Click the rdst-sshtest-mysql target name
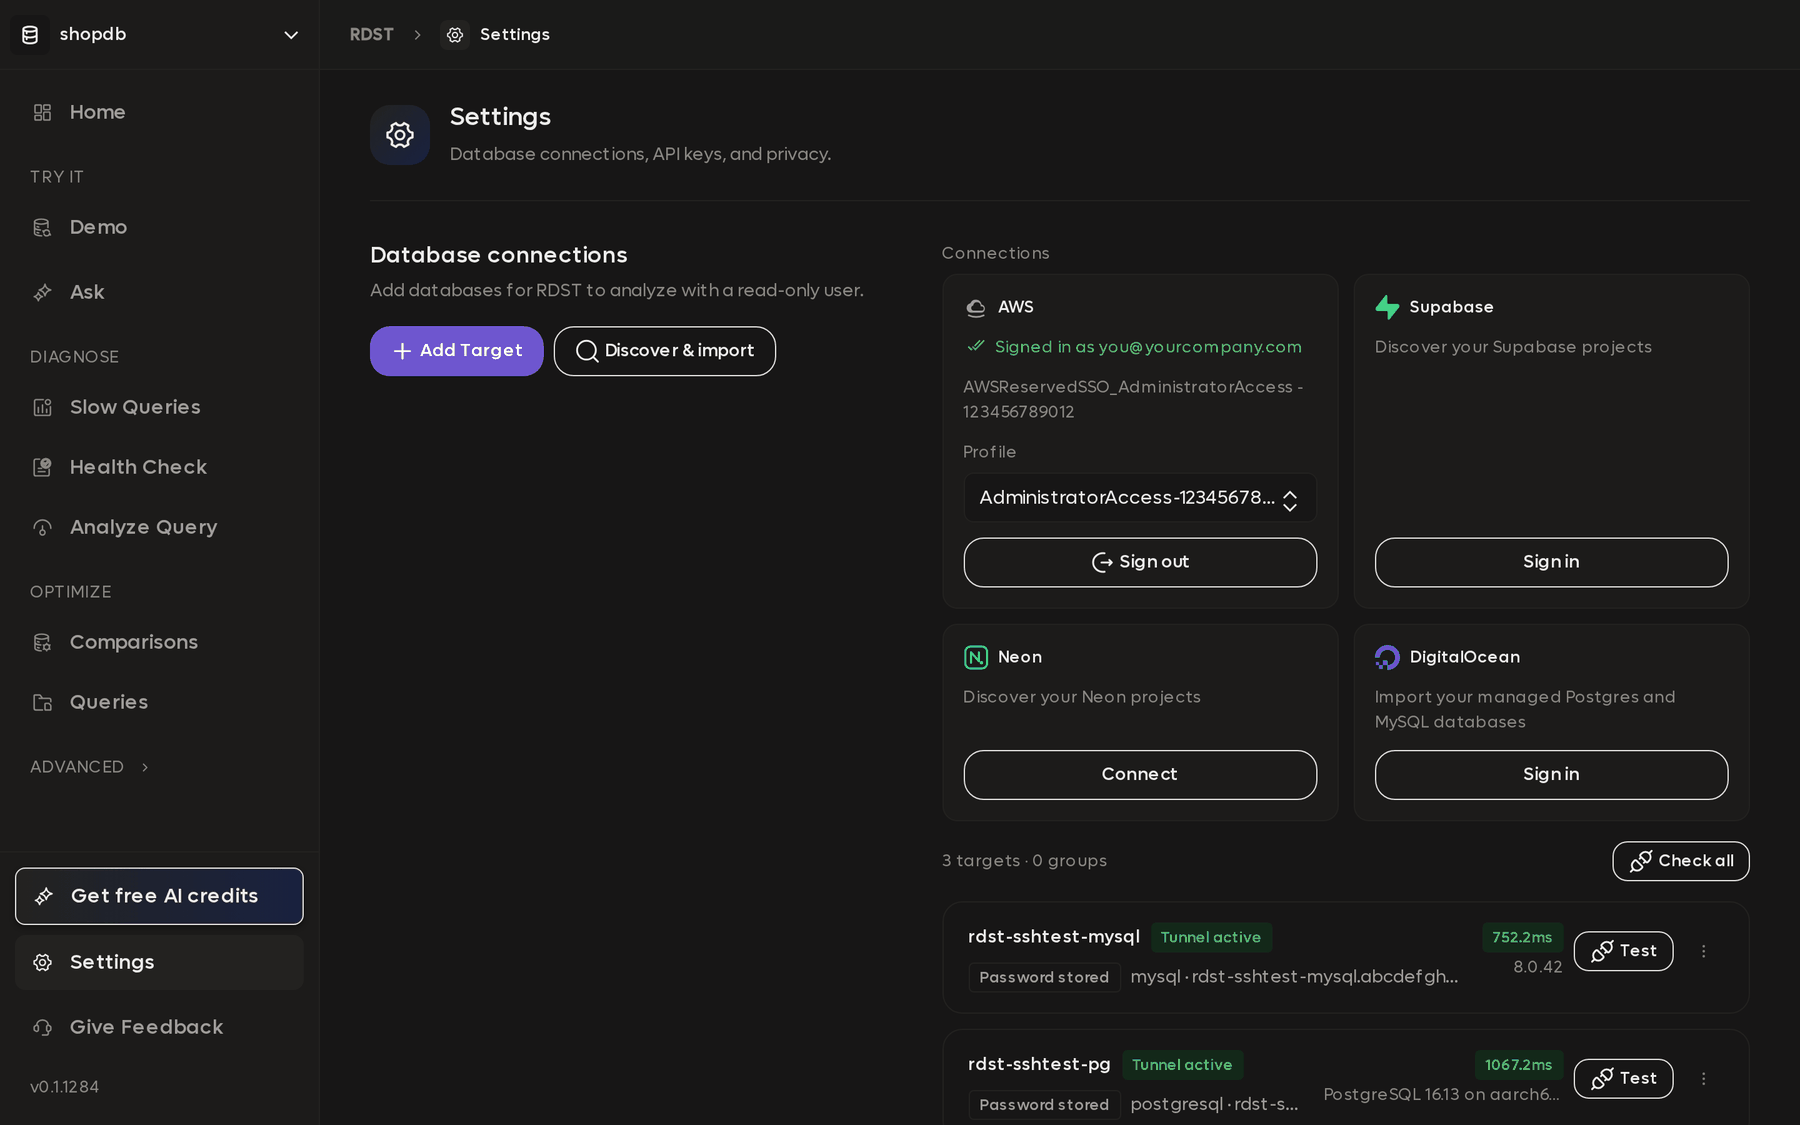 1054,937
